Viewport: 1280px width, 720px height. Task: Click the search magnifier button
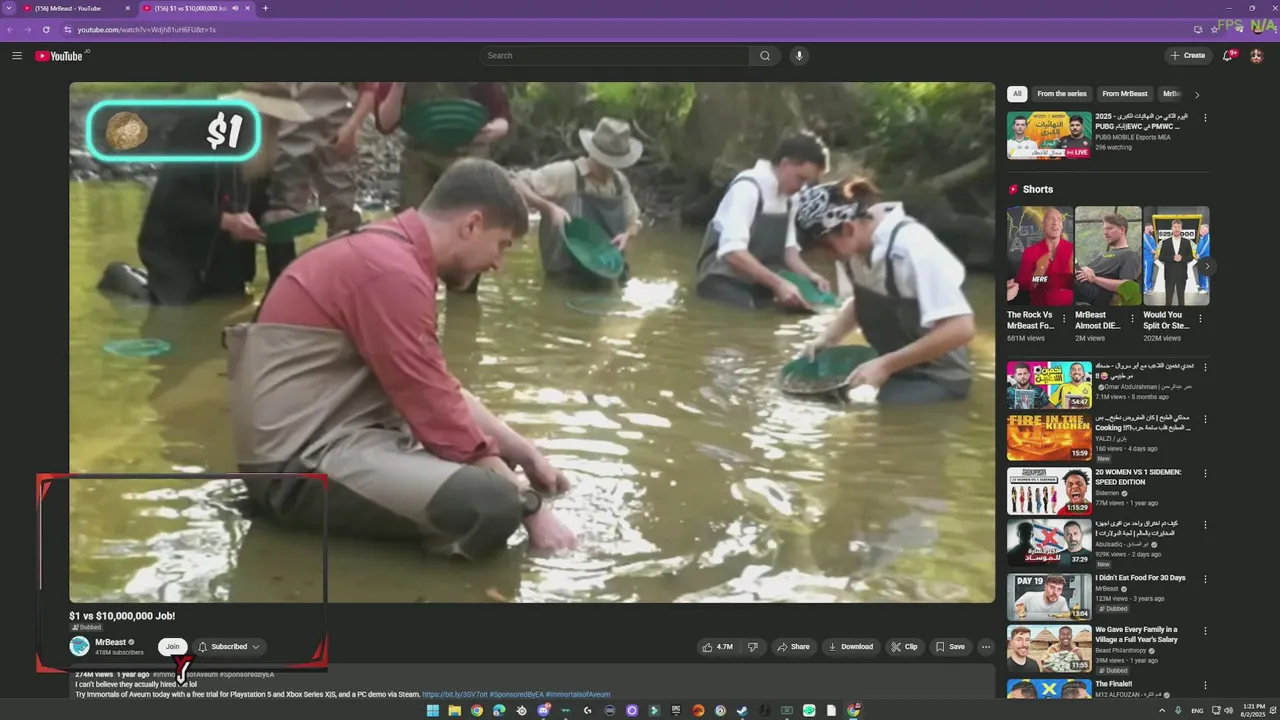coord(765,56)
